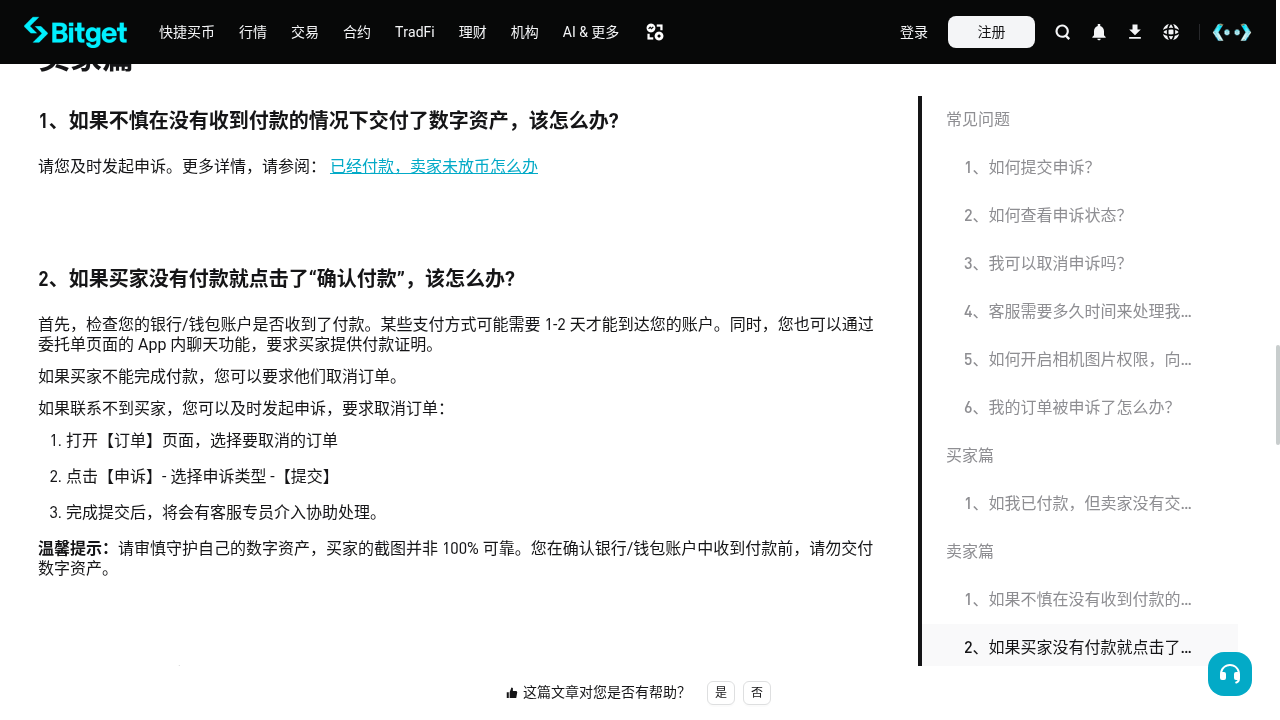1280x720 pixels.
Task: Open the 快捷买币 menu
Action: point(187,32)
